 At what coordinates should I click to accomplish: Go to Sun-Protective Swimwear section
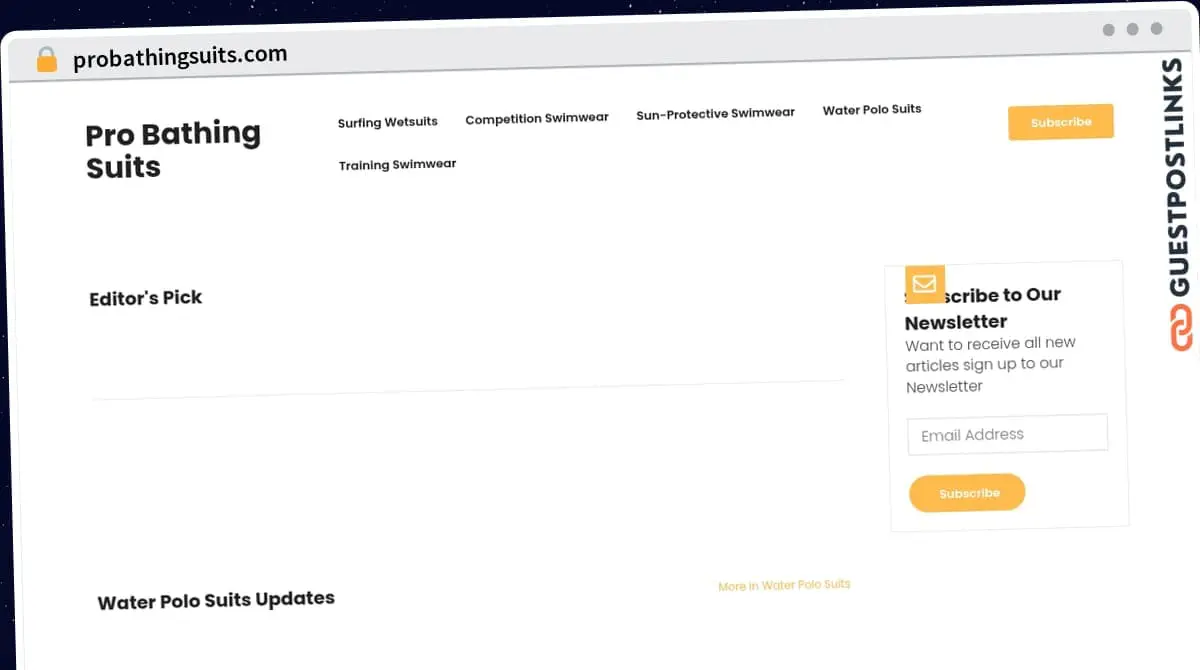coord(716,113)
